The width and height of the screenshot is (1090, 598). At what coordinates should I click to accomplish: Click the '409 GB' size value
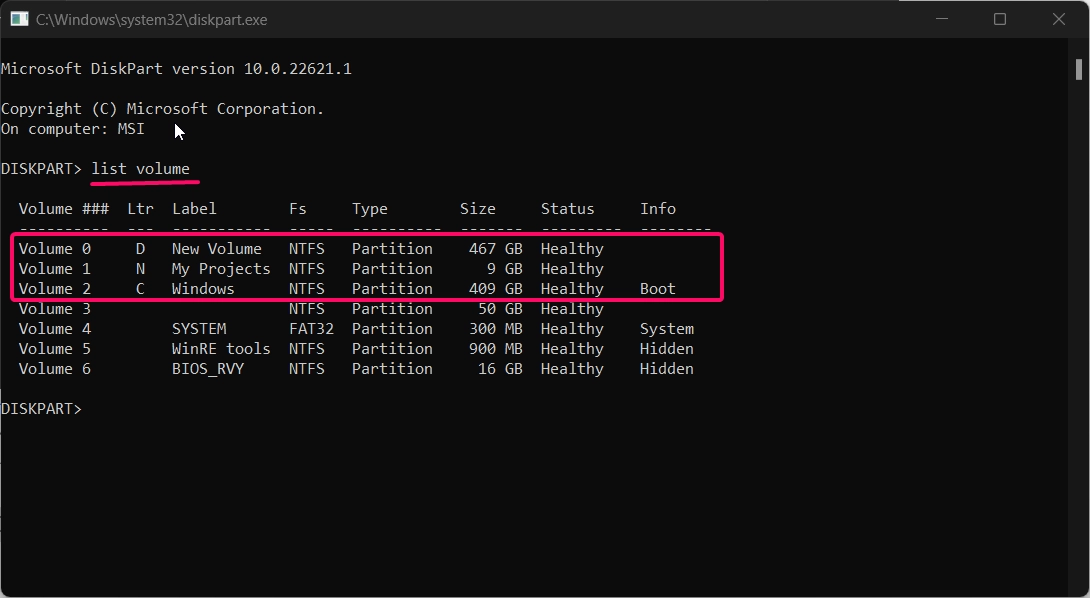pos(496,289)
